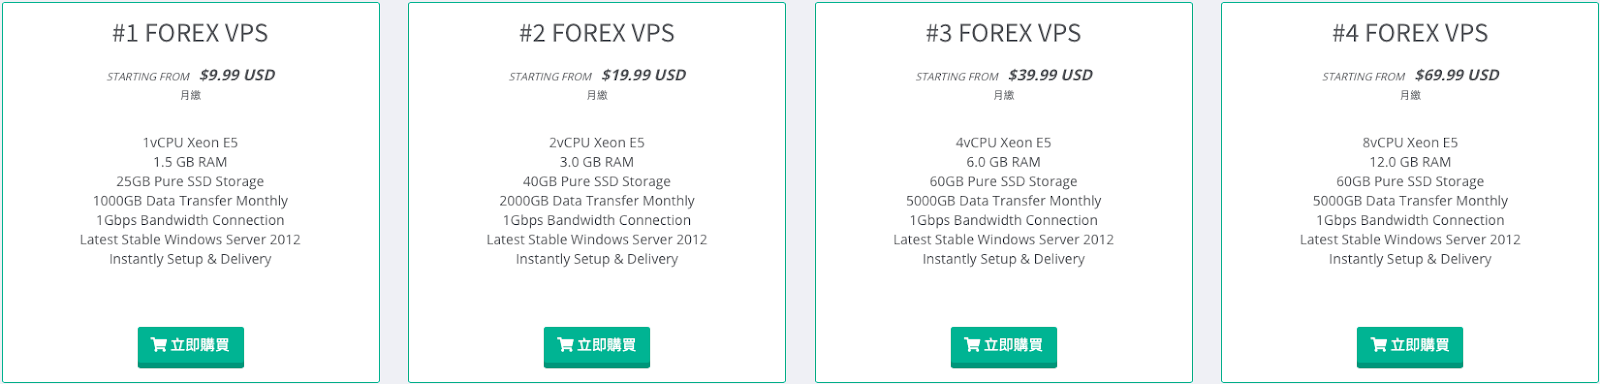The image size is (1600, 384).
Task: Click the $39.99 USD price
Action: tap(1051, 75)
